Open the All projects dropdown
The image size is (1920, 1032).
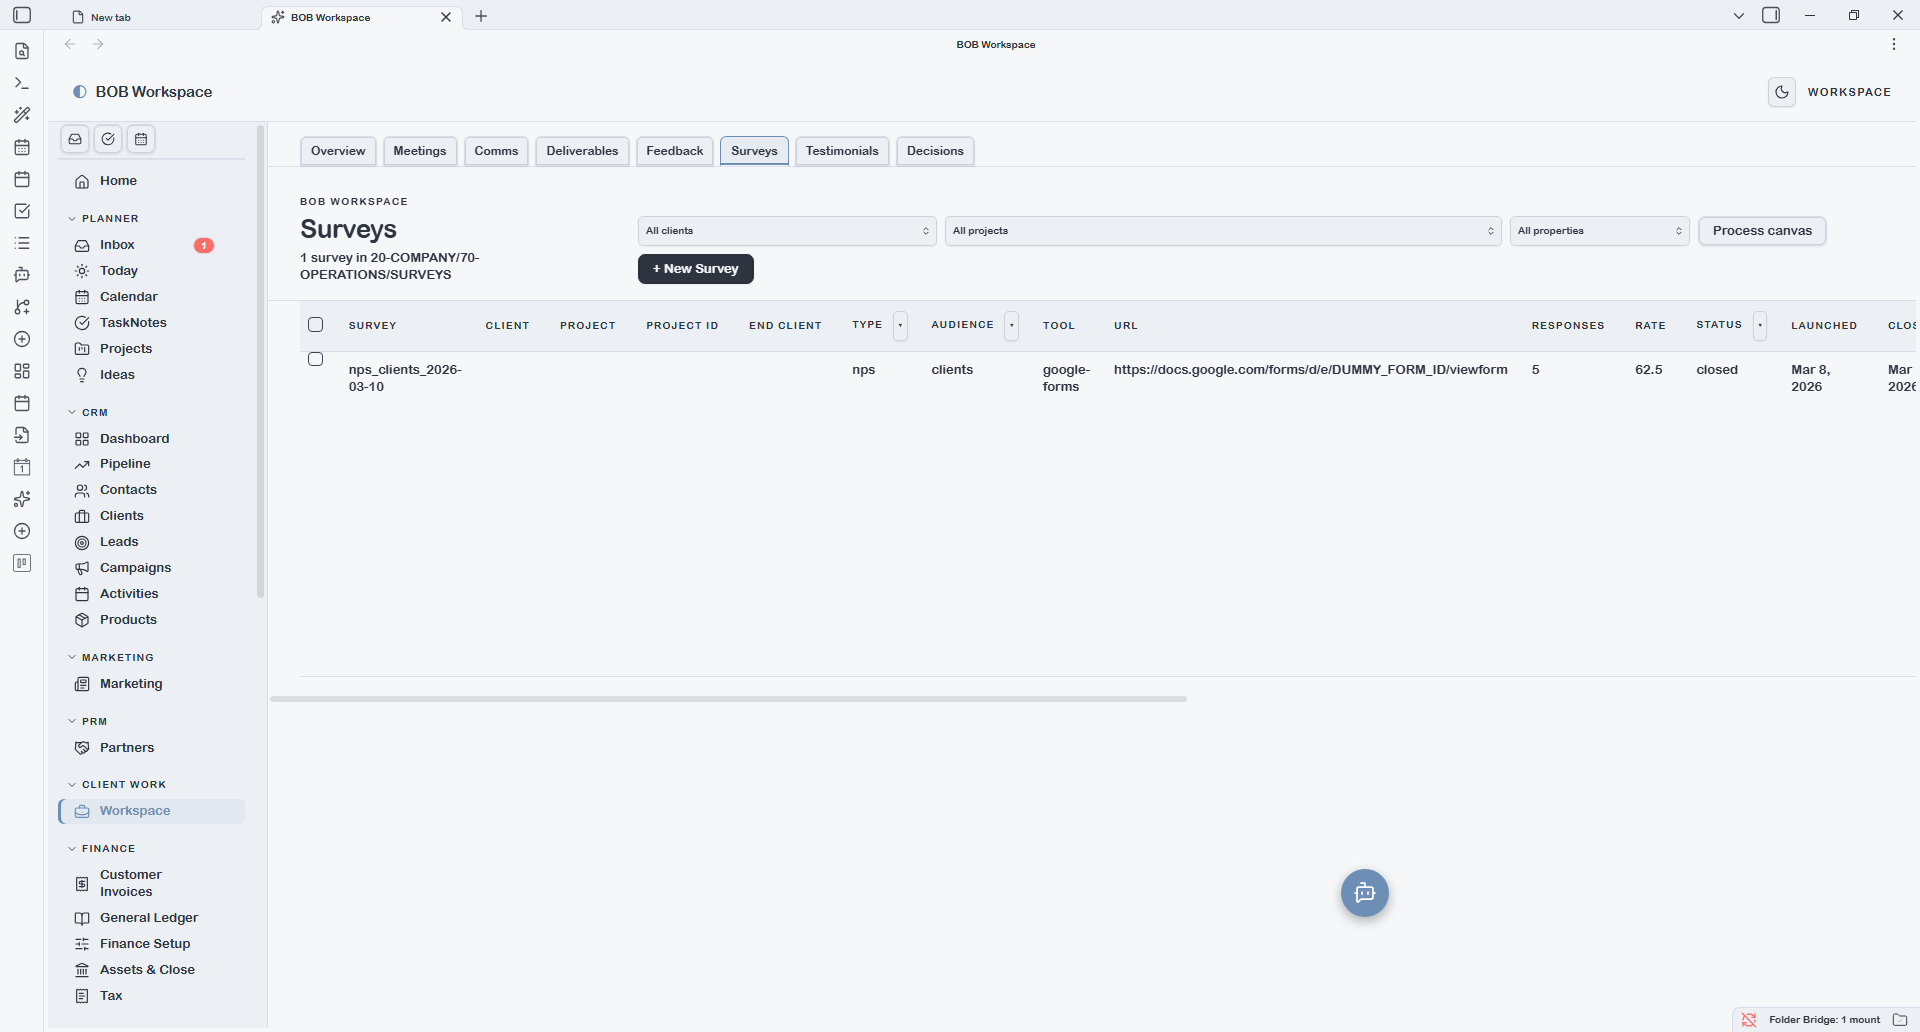coord(1223,231)
